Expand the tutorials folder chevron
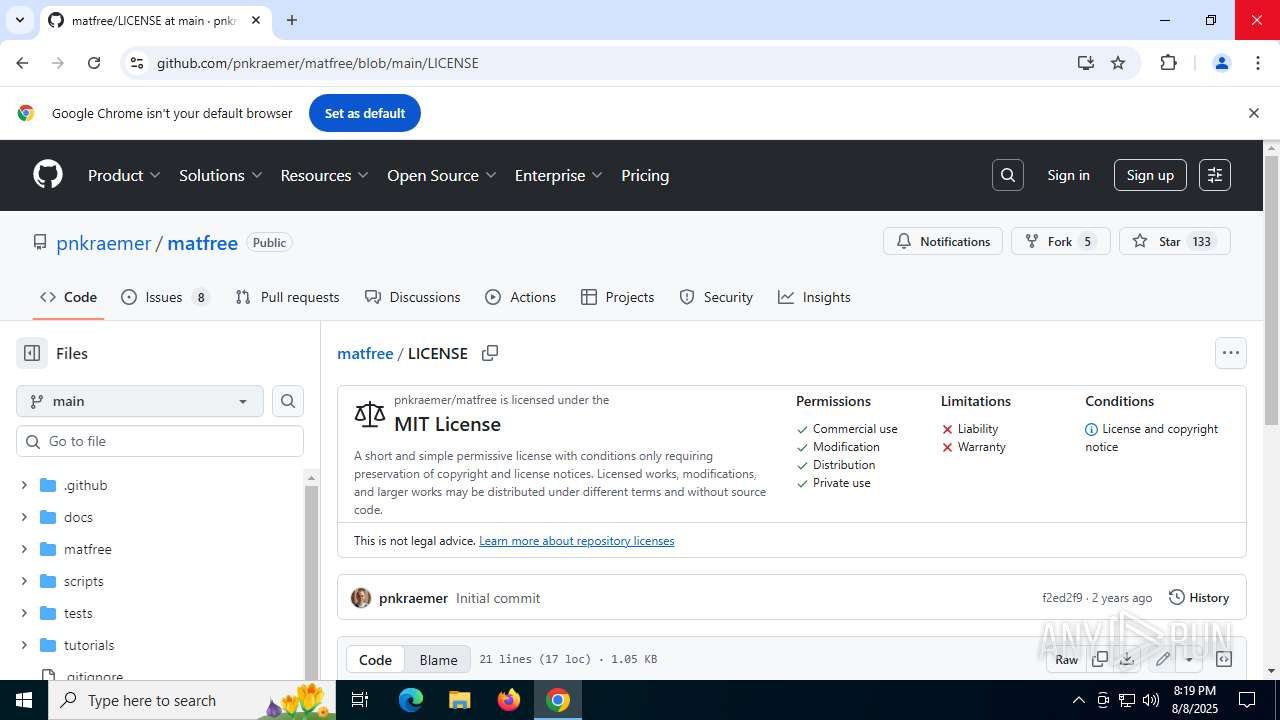 coord(24,645)
